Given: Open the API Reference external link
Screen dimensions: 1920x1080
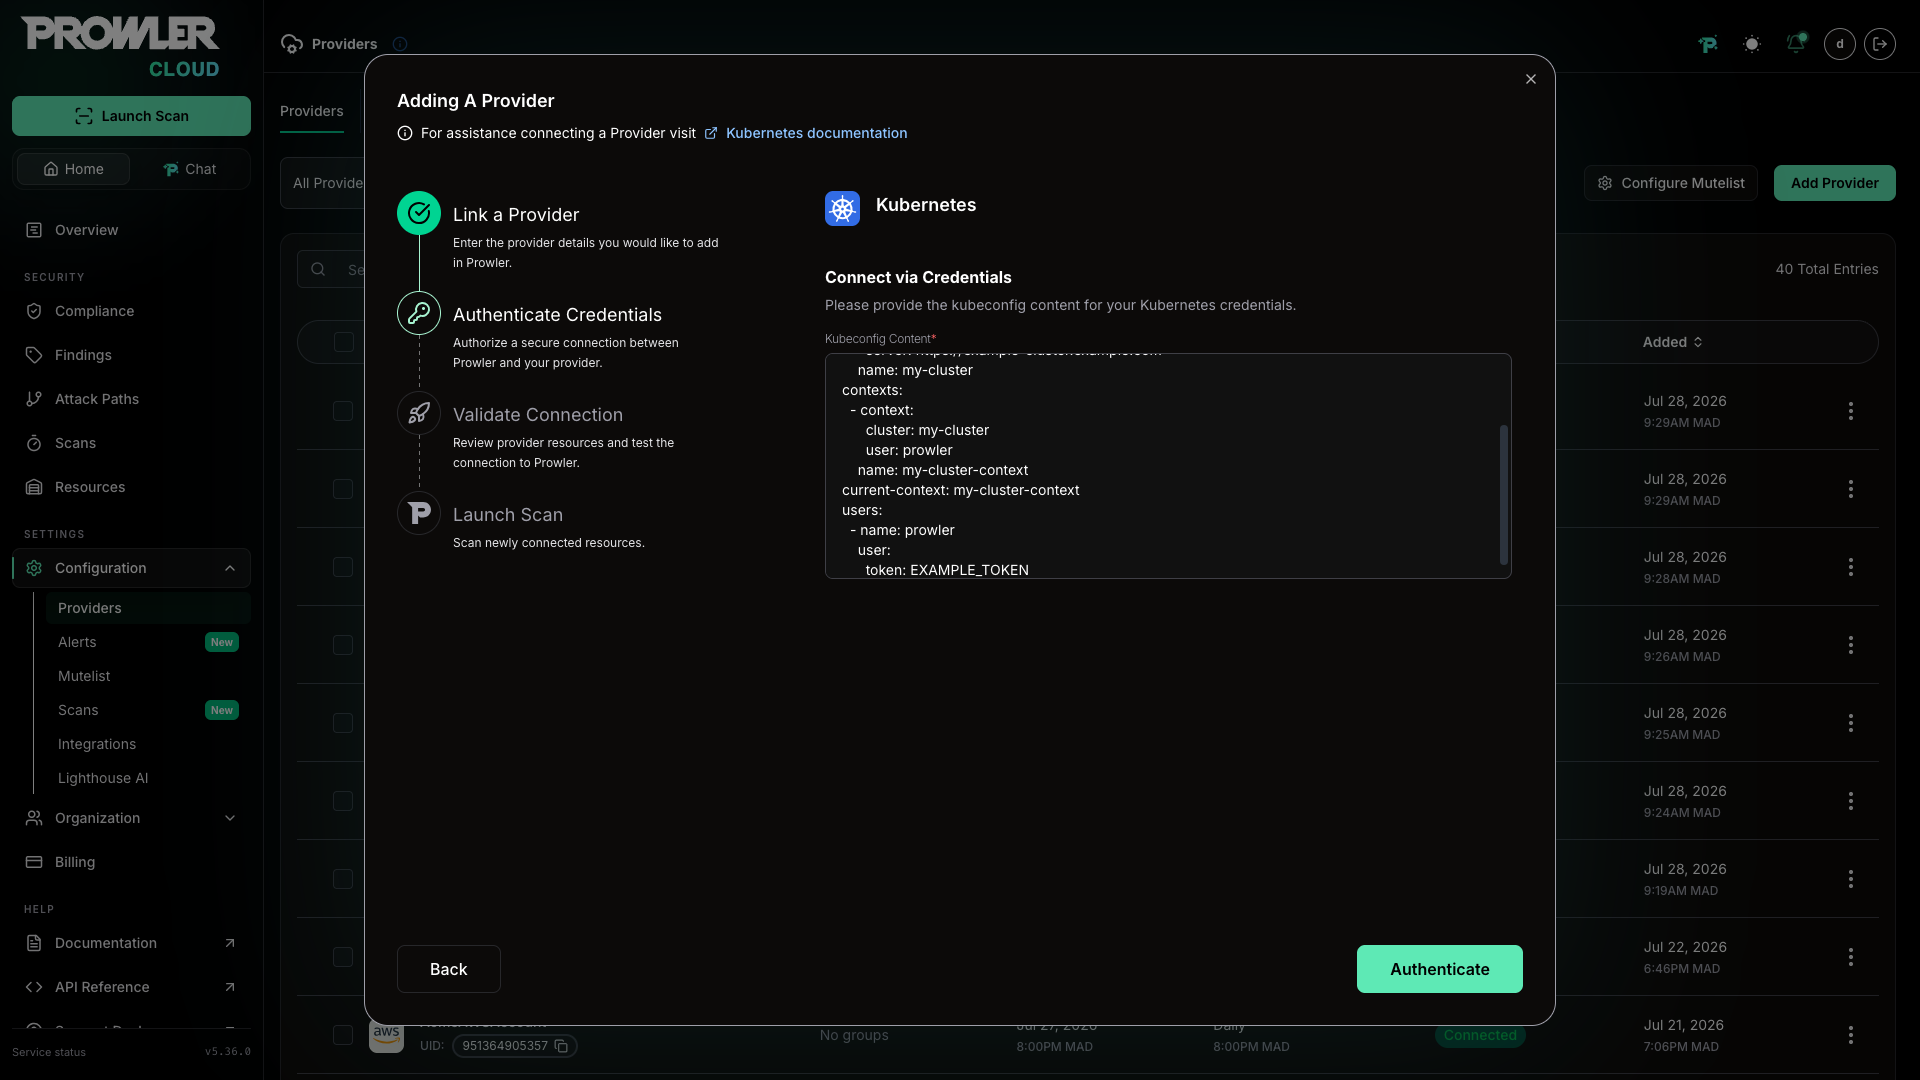Looking at the screenshot, I should pos(131,987).
